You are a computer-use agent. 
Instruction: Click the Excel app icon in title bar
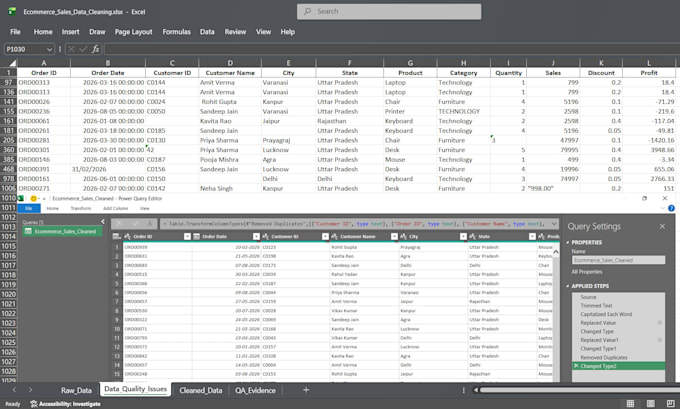[12, 11]
